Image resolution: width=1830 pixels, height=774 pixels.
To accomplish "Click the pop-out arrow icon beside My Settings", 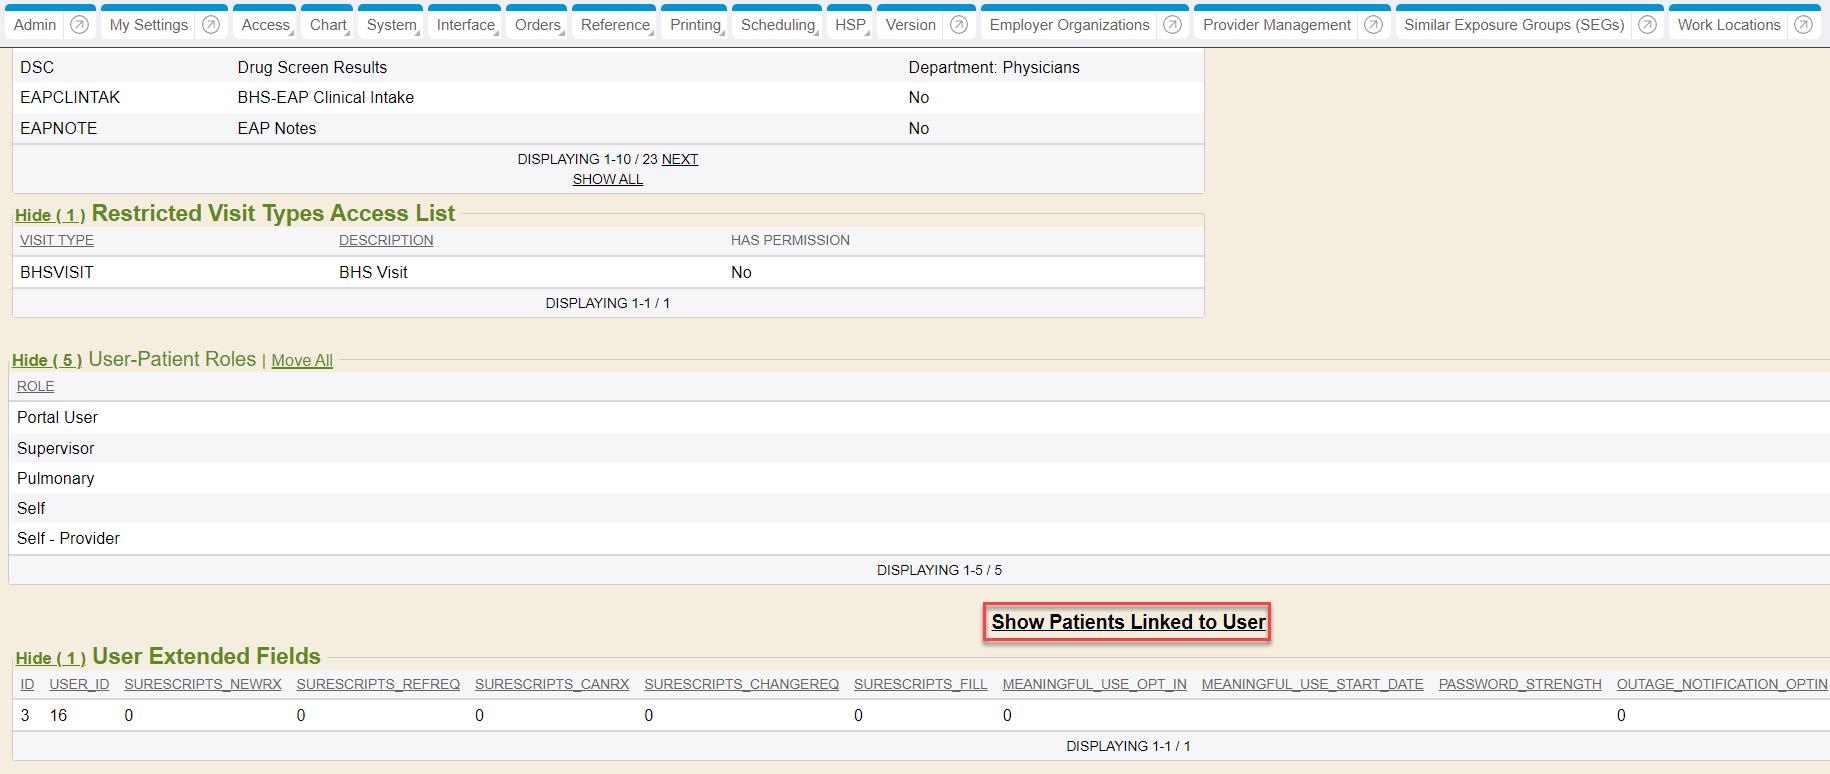I will (211, 25).
